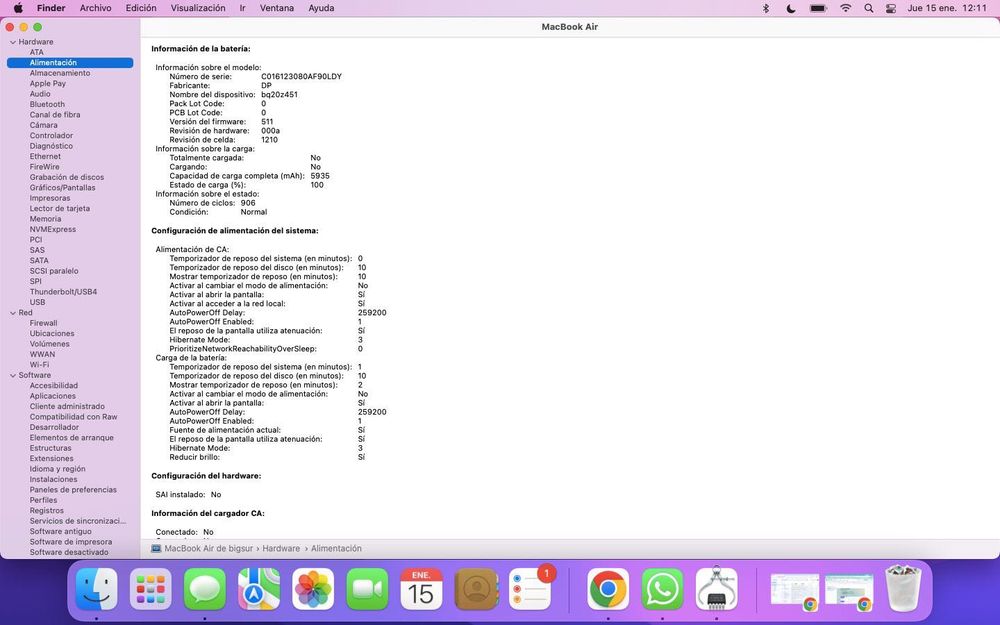Open the Visualización menu

pyautogui.click(x=198, y=8)
